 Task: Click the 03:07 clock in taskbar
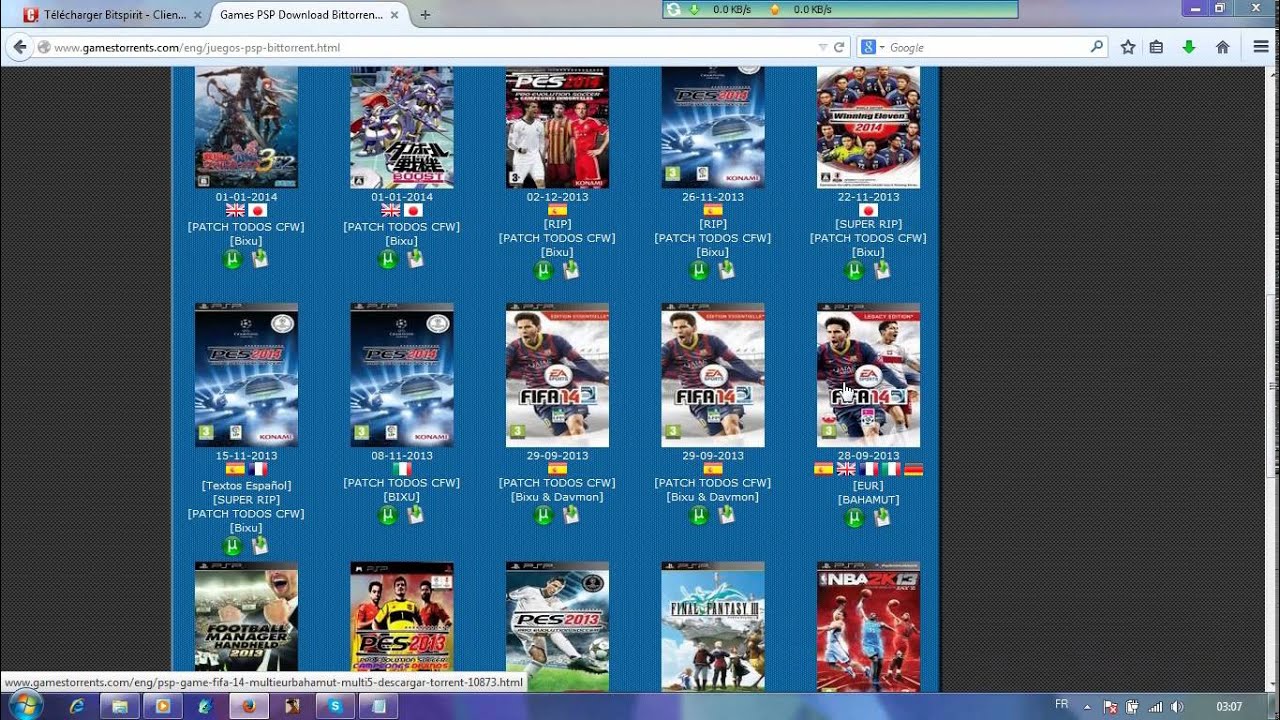pos(1229,707)
